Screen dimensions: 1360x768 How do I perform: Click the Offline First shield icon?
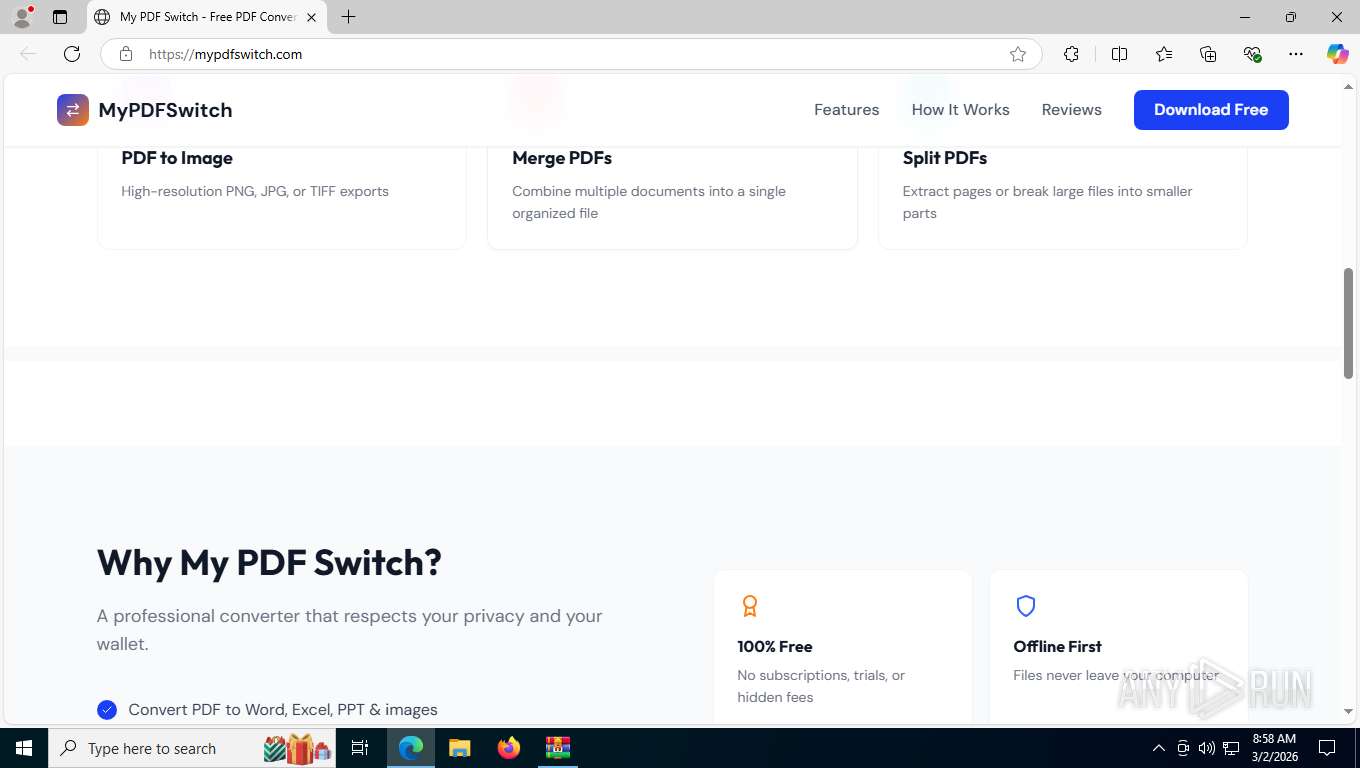tap(1025, 606)
